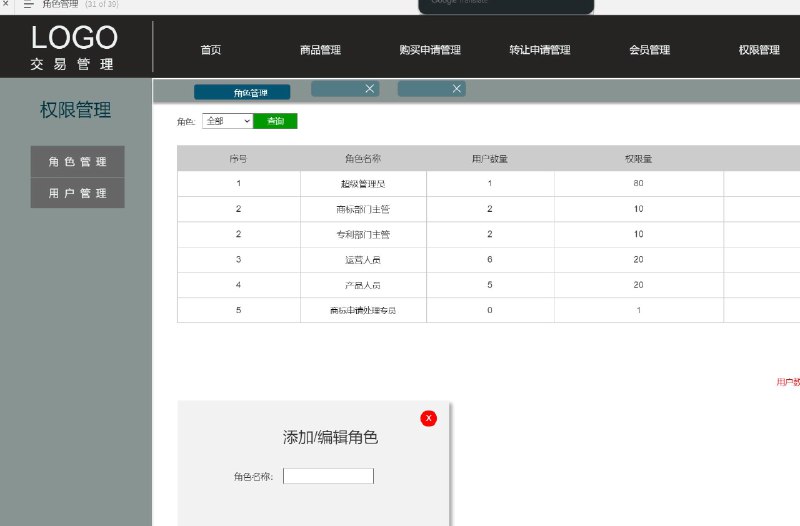Click the 权限管理 sidebar heading
800x526 pixels.
[76, 110]
